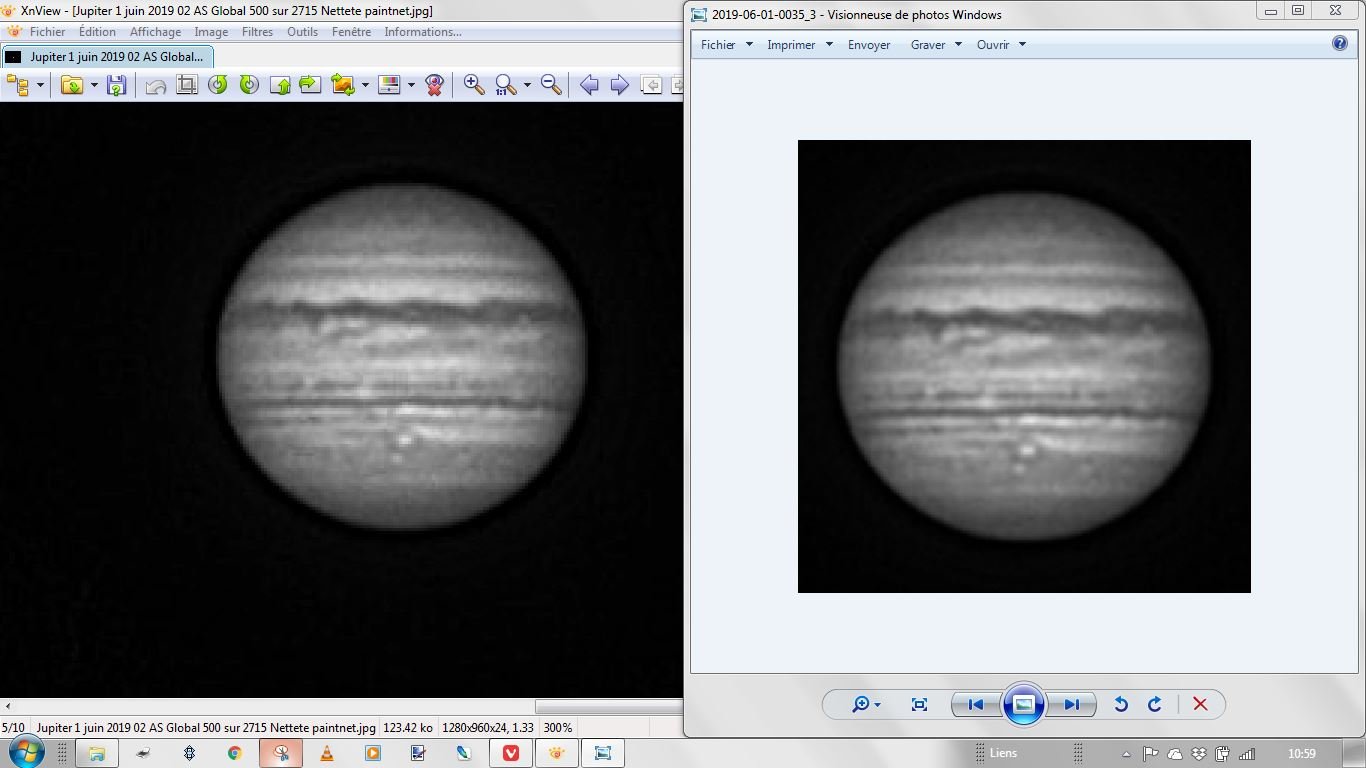Open VLC media player from the taskbar
Image resolution: width=1366 pixels, height=768 pixels.
327,753
